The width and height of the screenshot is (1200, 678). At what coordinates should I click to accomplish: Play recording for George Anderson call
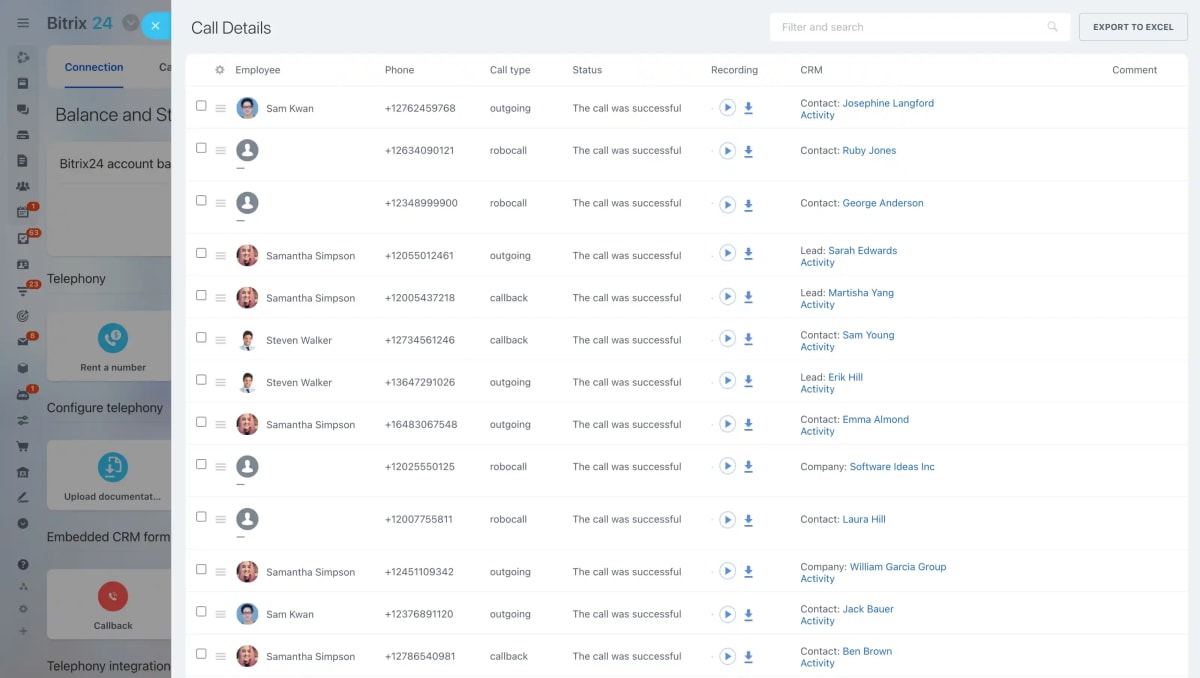(x=728, y=204)
